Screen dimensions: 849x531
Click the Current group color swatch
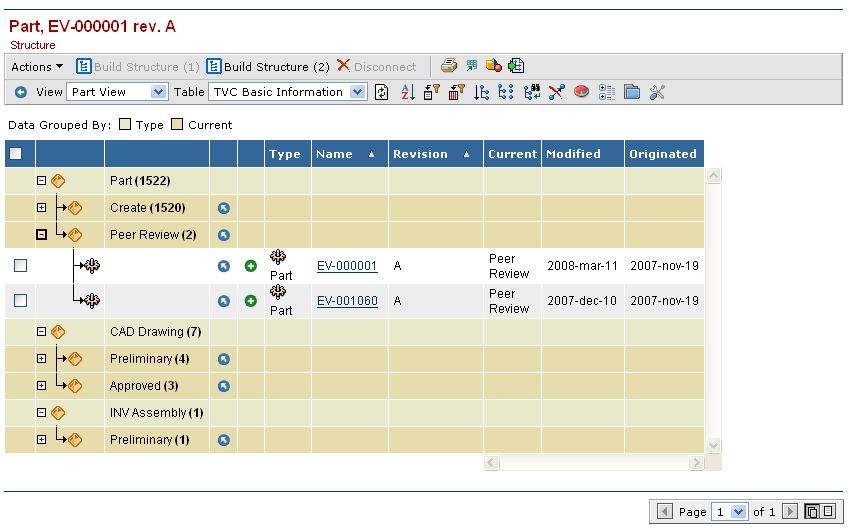[177, 125]
